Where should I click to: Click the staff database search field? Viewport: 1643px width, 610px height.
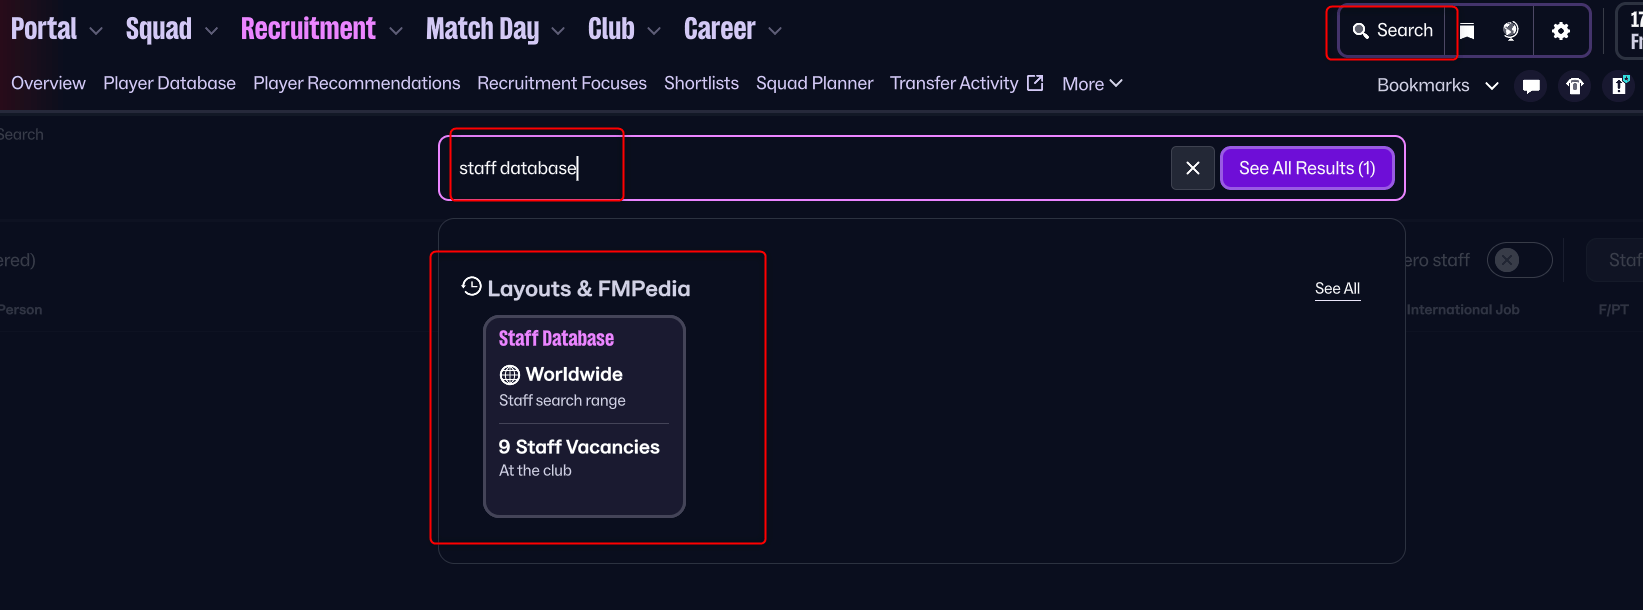click(800, 168)
